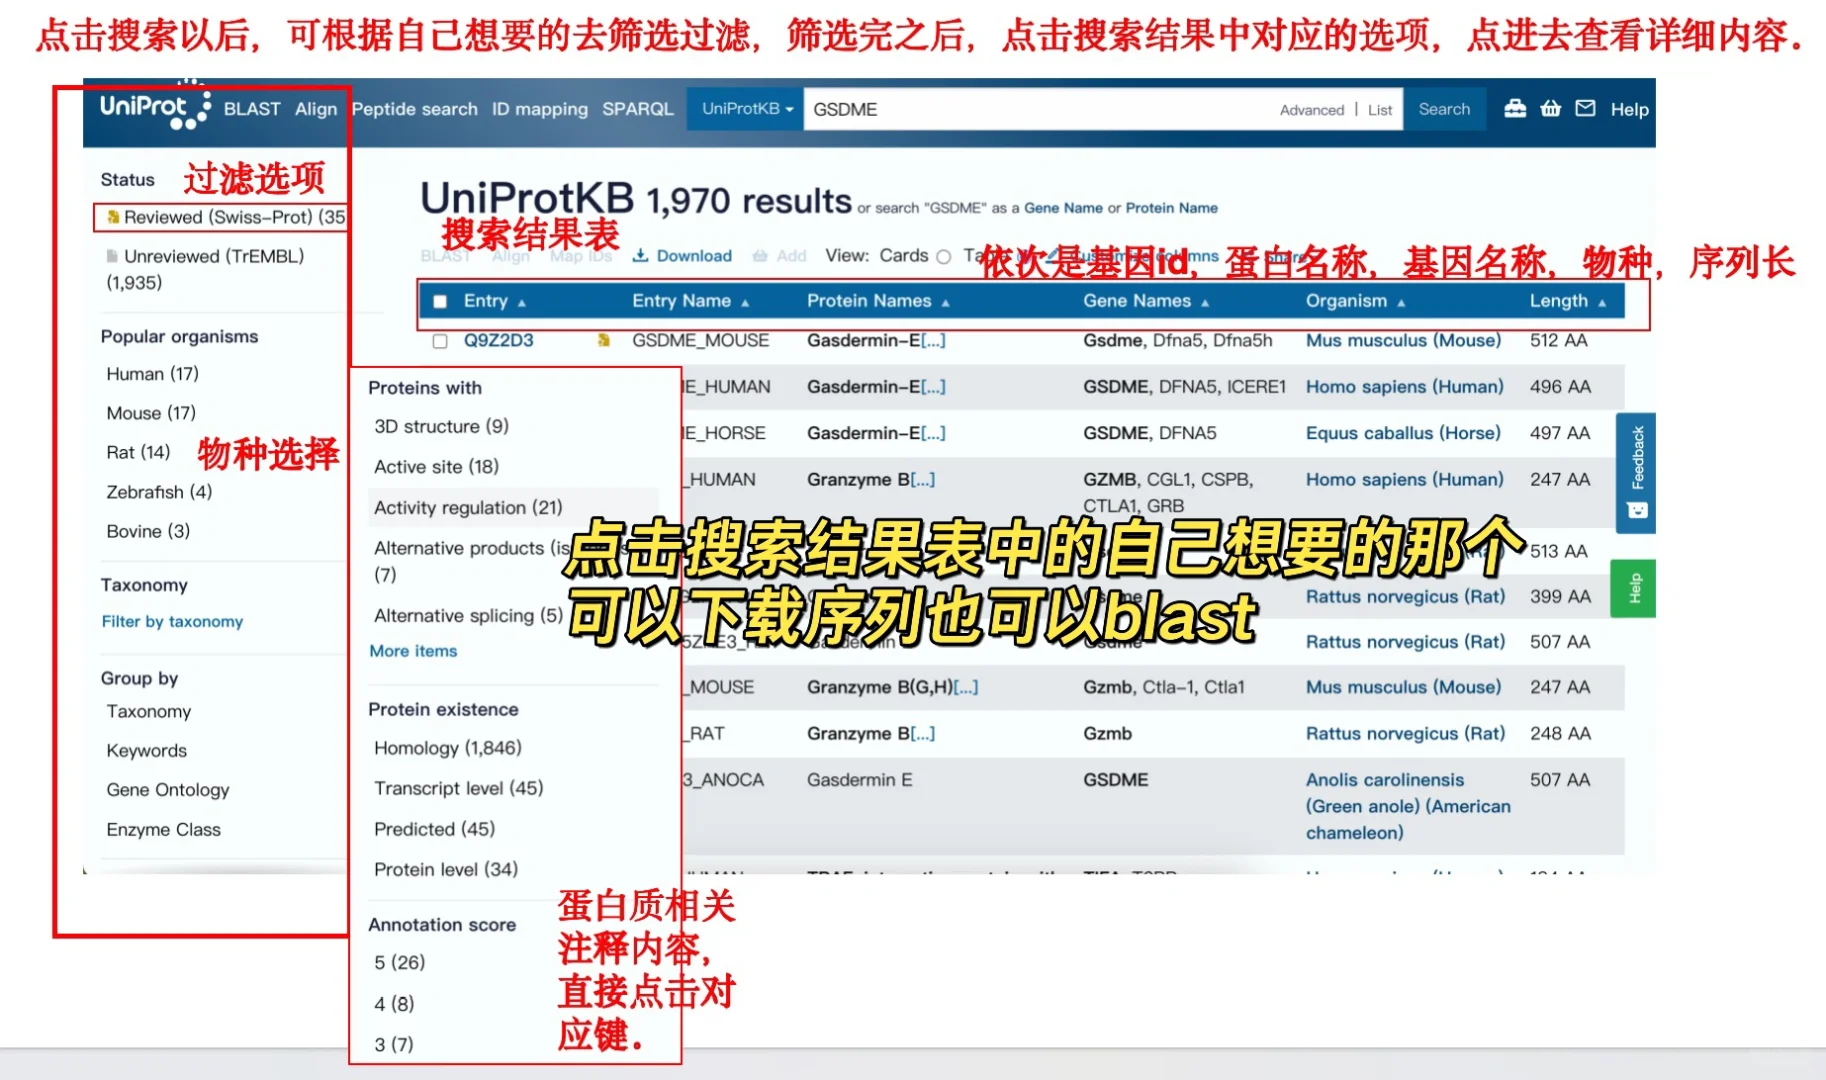Click the sort arrow beside Organism
This screenshot has height=1080, width=1826.
[x=1401, y=302]
